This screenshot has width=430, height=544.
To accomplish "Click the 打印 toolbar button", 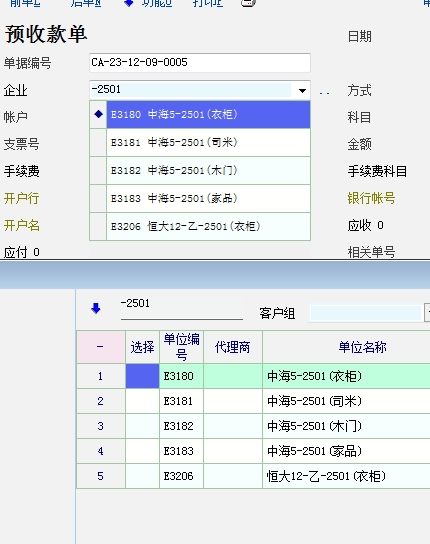I will (208, 3).
